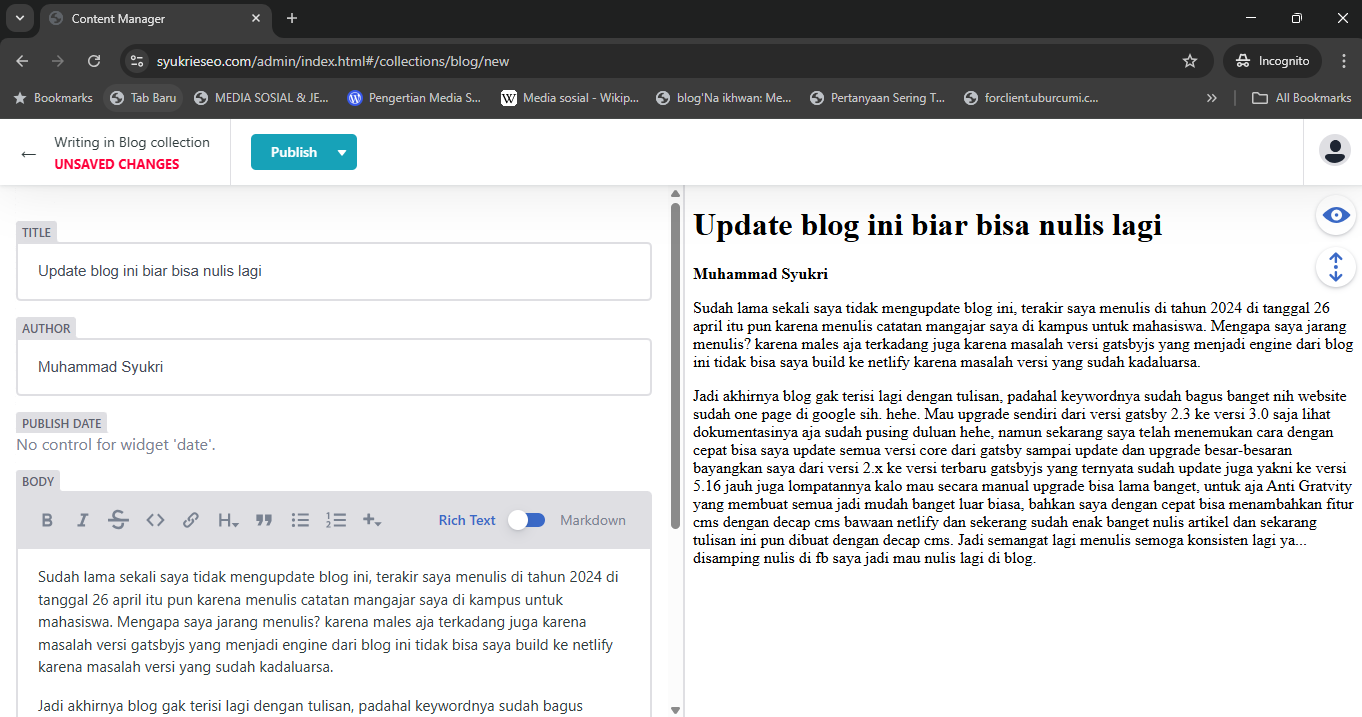1362x717 pixels.
Task: Click inside the Title input field
Action: click(x=334, y=271)
